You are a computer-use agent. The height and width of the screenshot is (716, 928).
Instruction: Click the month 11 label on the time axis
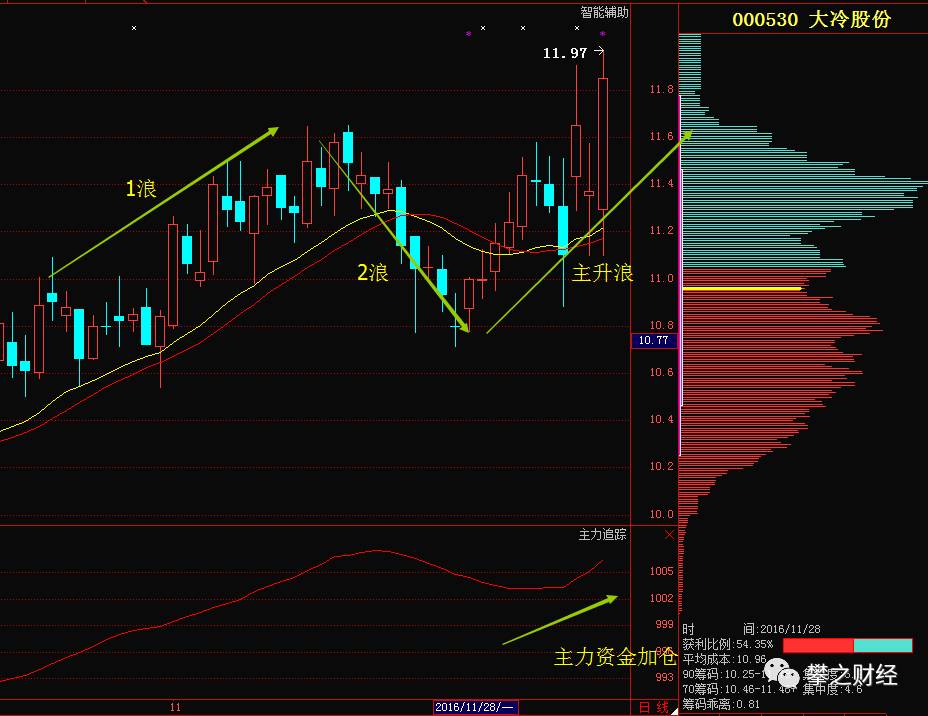pos(175,707)
